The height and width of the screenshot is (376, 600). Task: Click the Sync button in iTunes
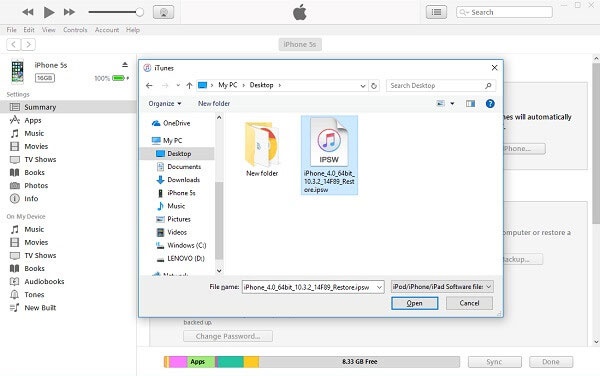point(494,362)
